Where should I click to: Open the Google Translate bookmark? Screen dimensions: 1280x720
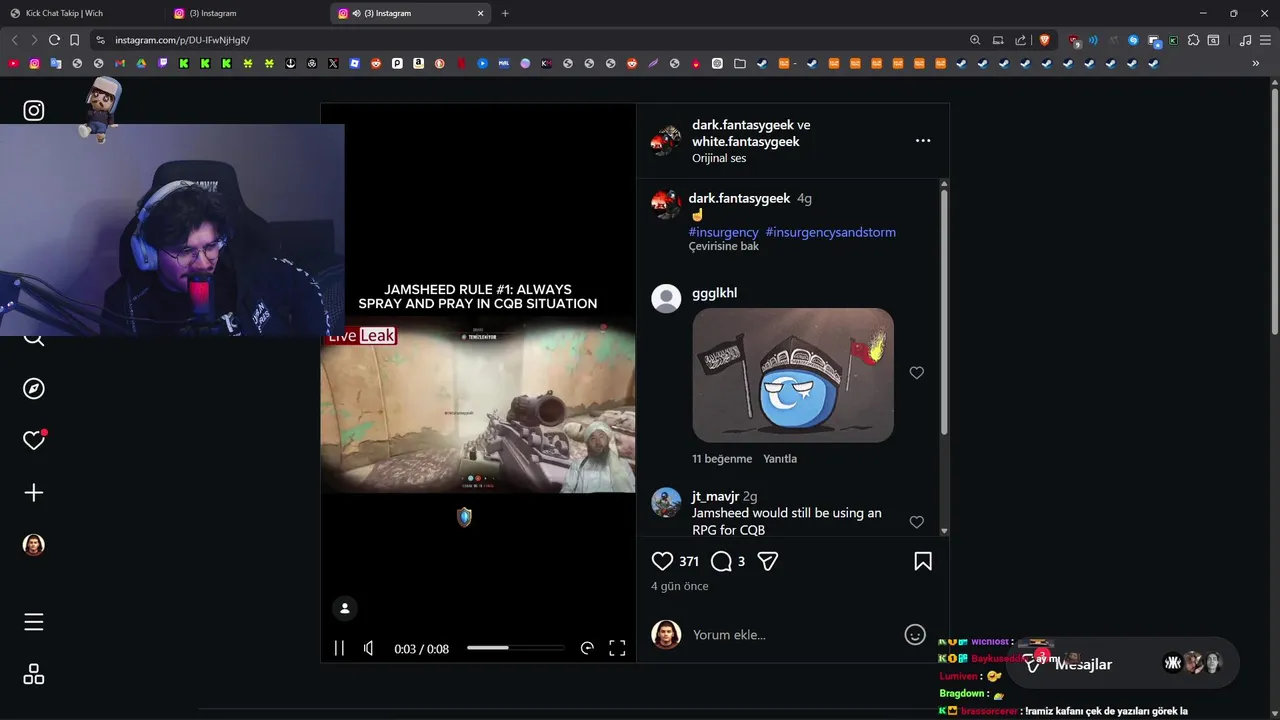point(55,64)
